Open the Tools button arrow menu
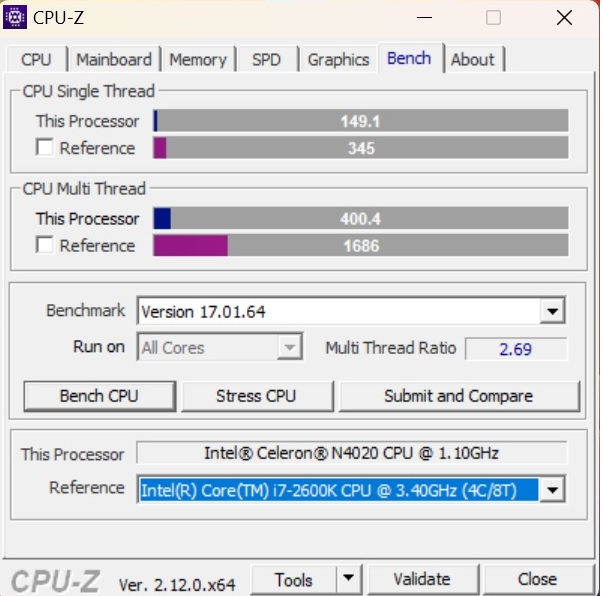 (349, 579)
